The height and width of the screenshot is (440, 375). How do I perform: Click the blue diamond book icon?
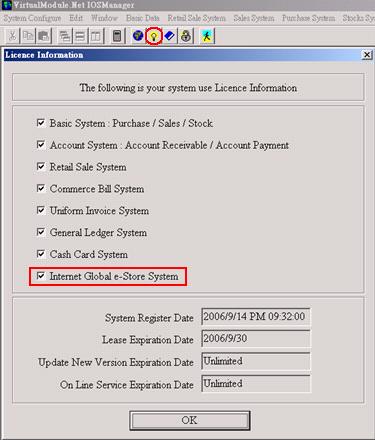(170, 36)
